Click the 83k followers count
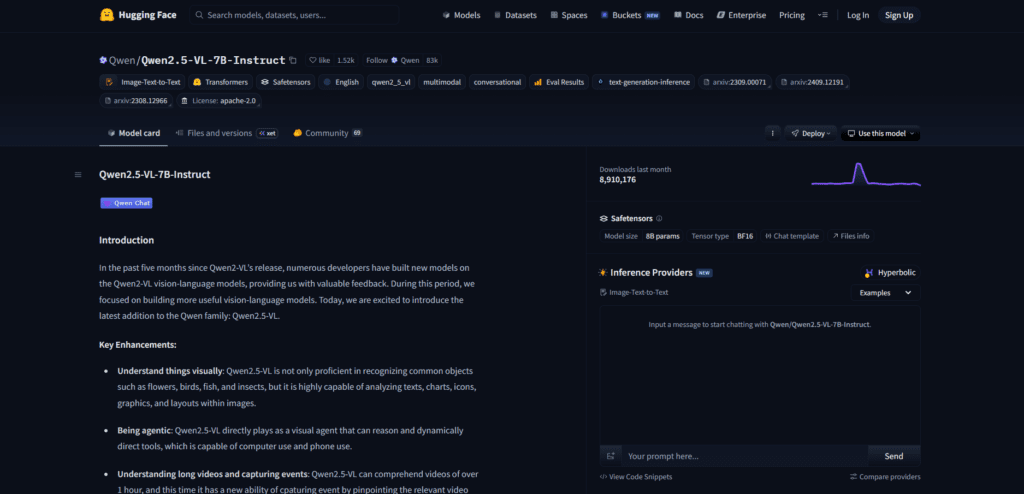 pos(432,60)
